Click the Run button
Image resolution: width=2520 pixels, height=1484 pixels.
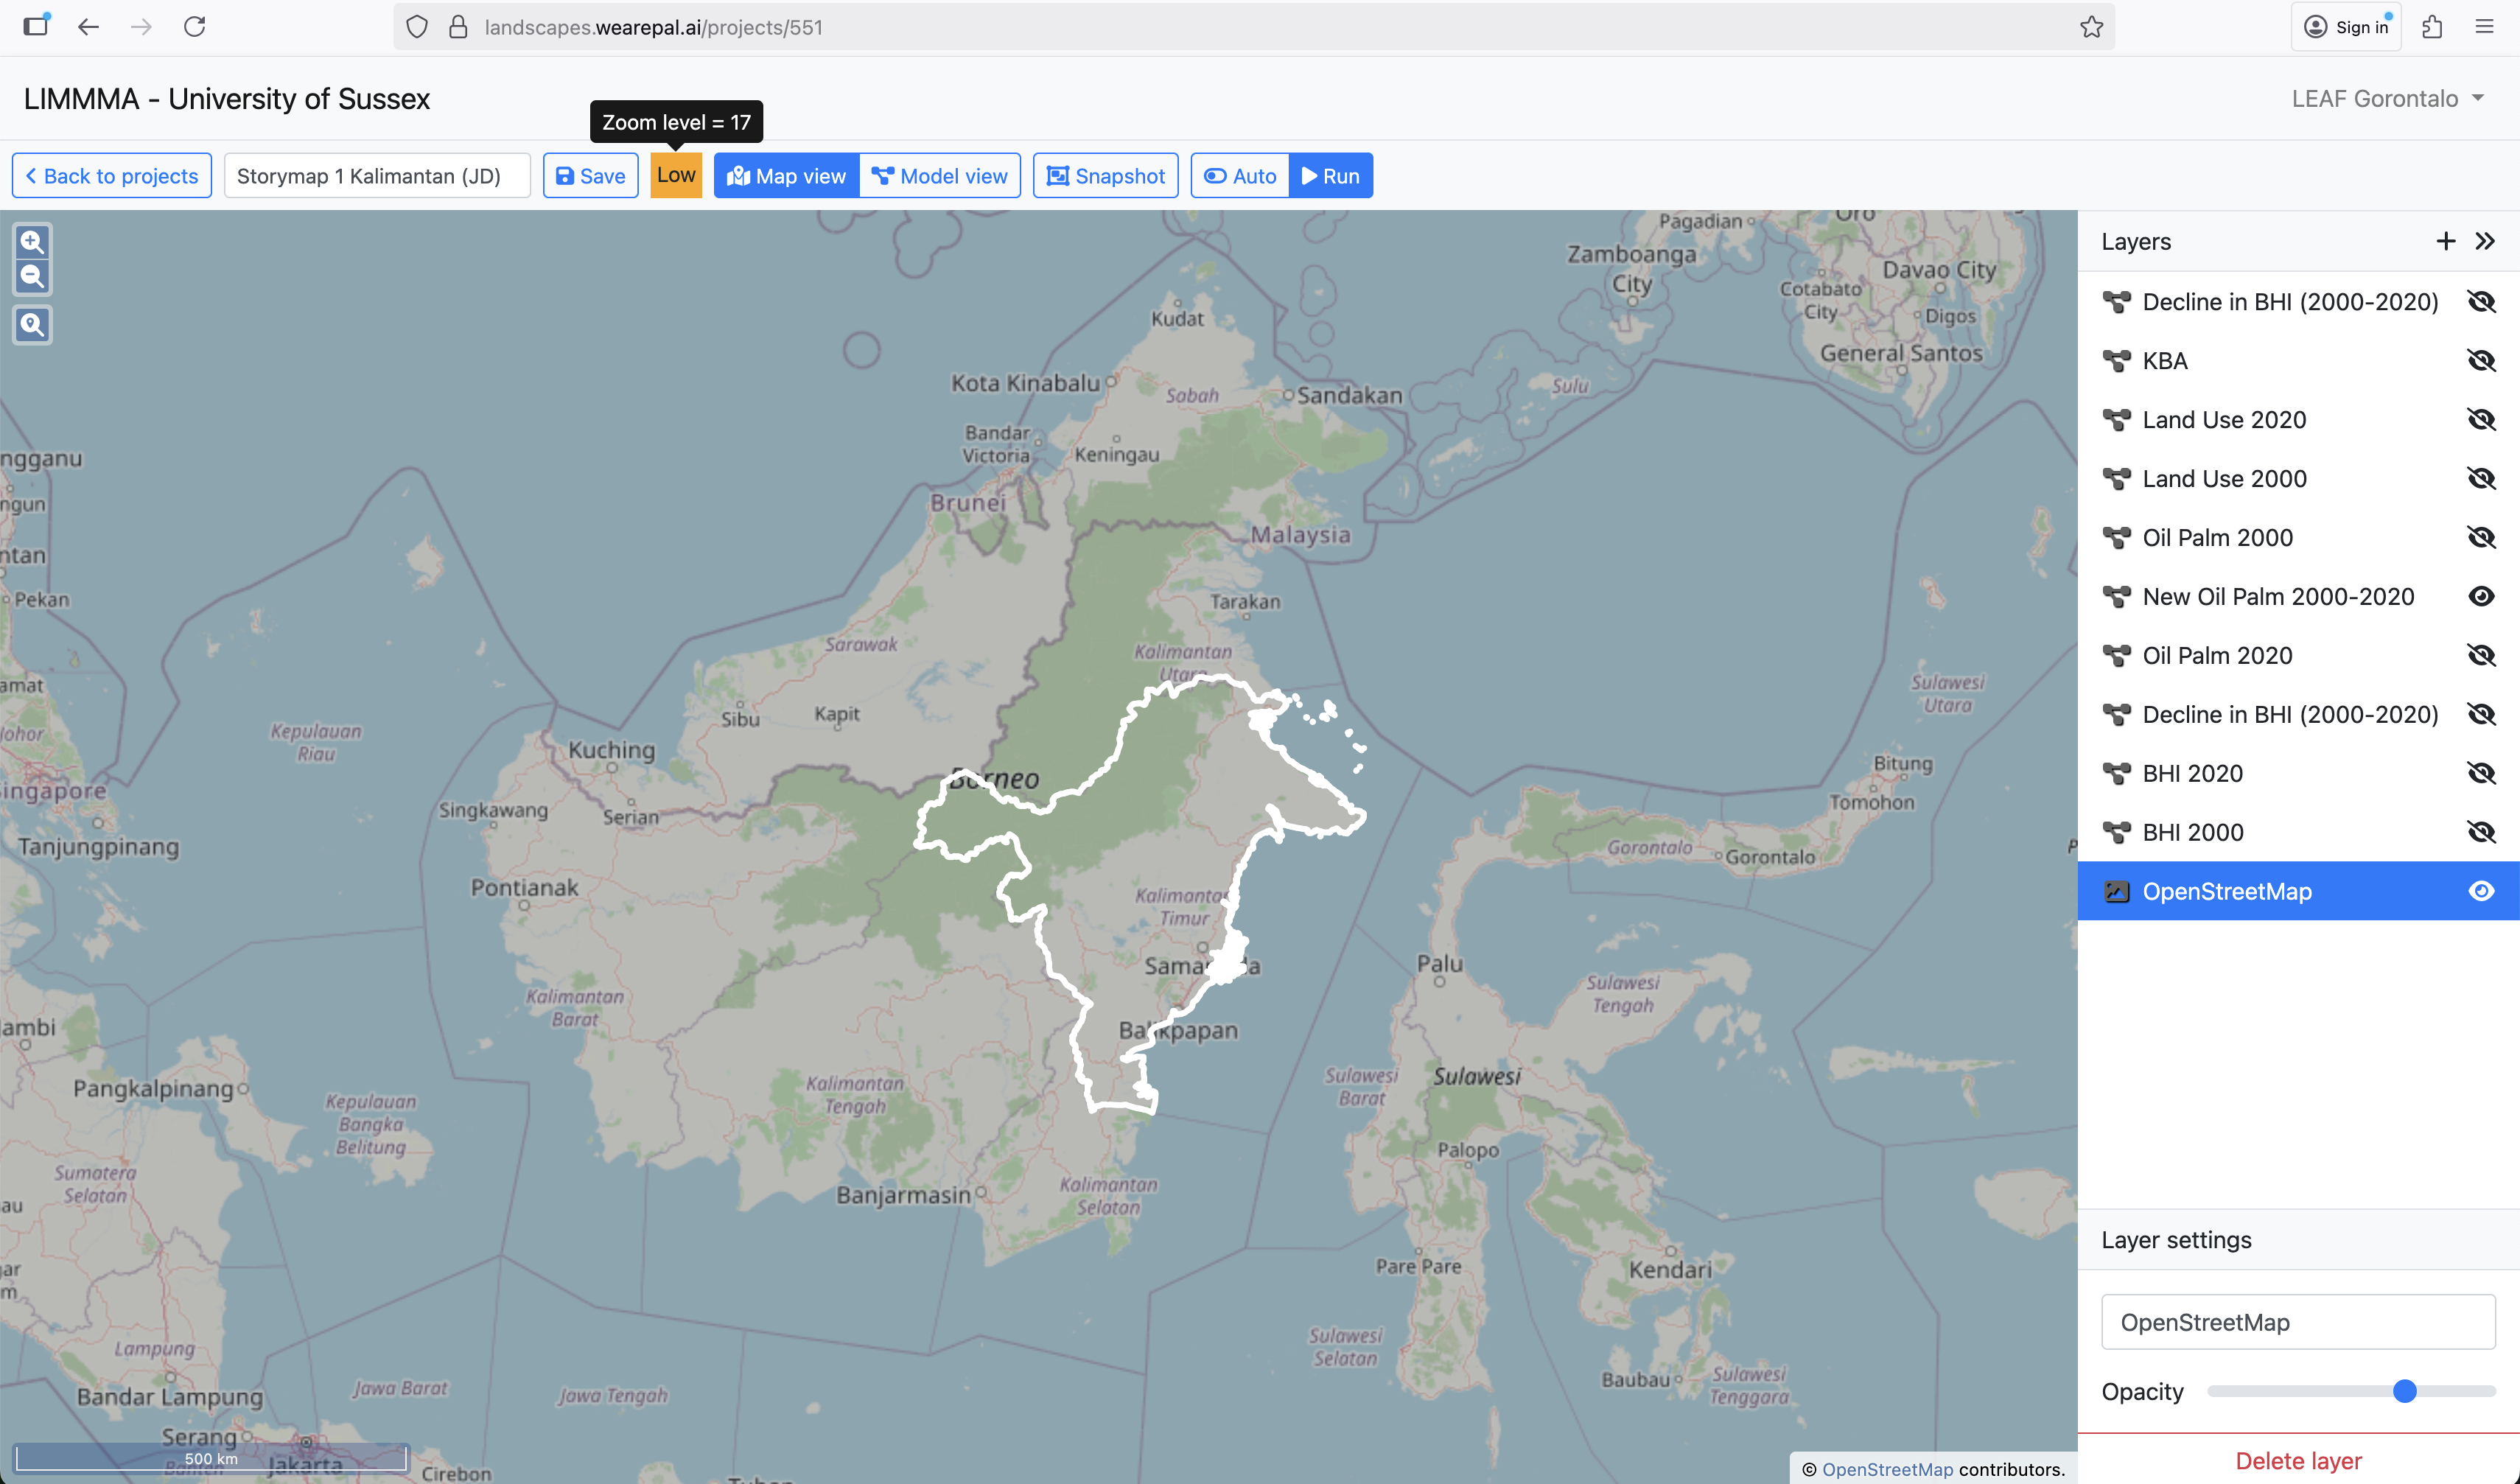[1331, 176]
